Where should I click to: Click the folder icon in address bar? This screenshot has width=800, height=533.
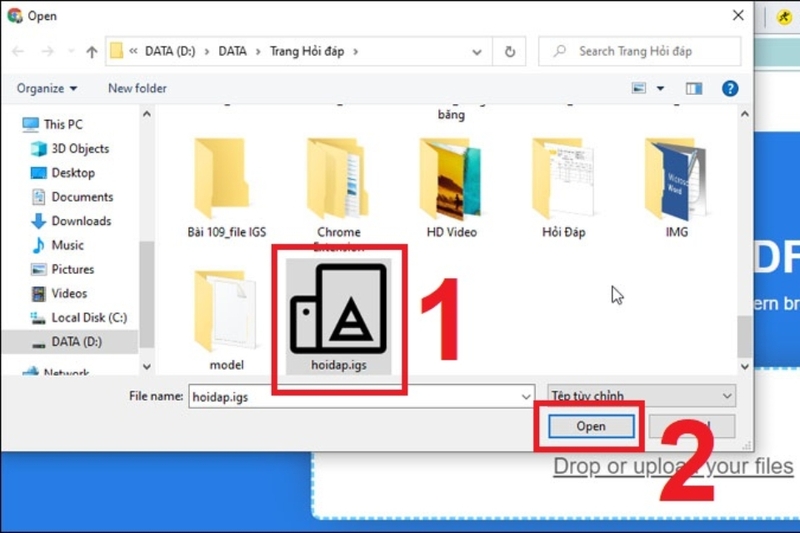tap(116, 51)
